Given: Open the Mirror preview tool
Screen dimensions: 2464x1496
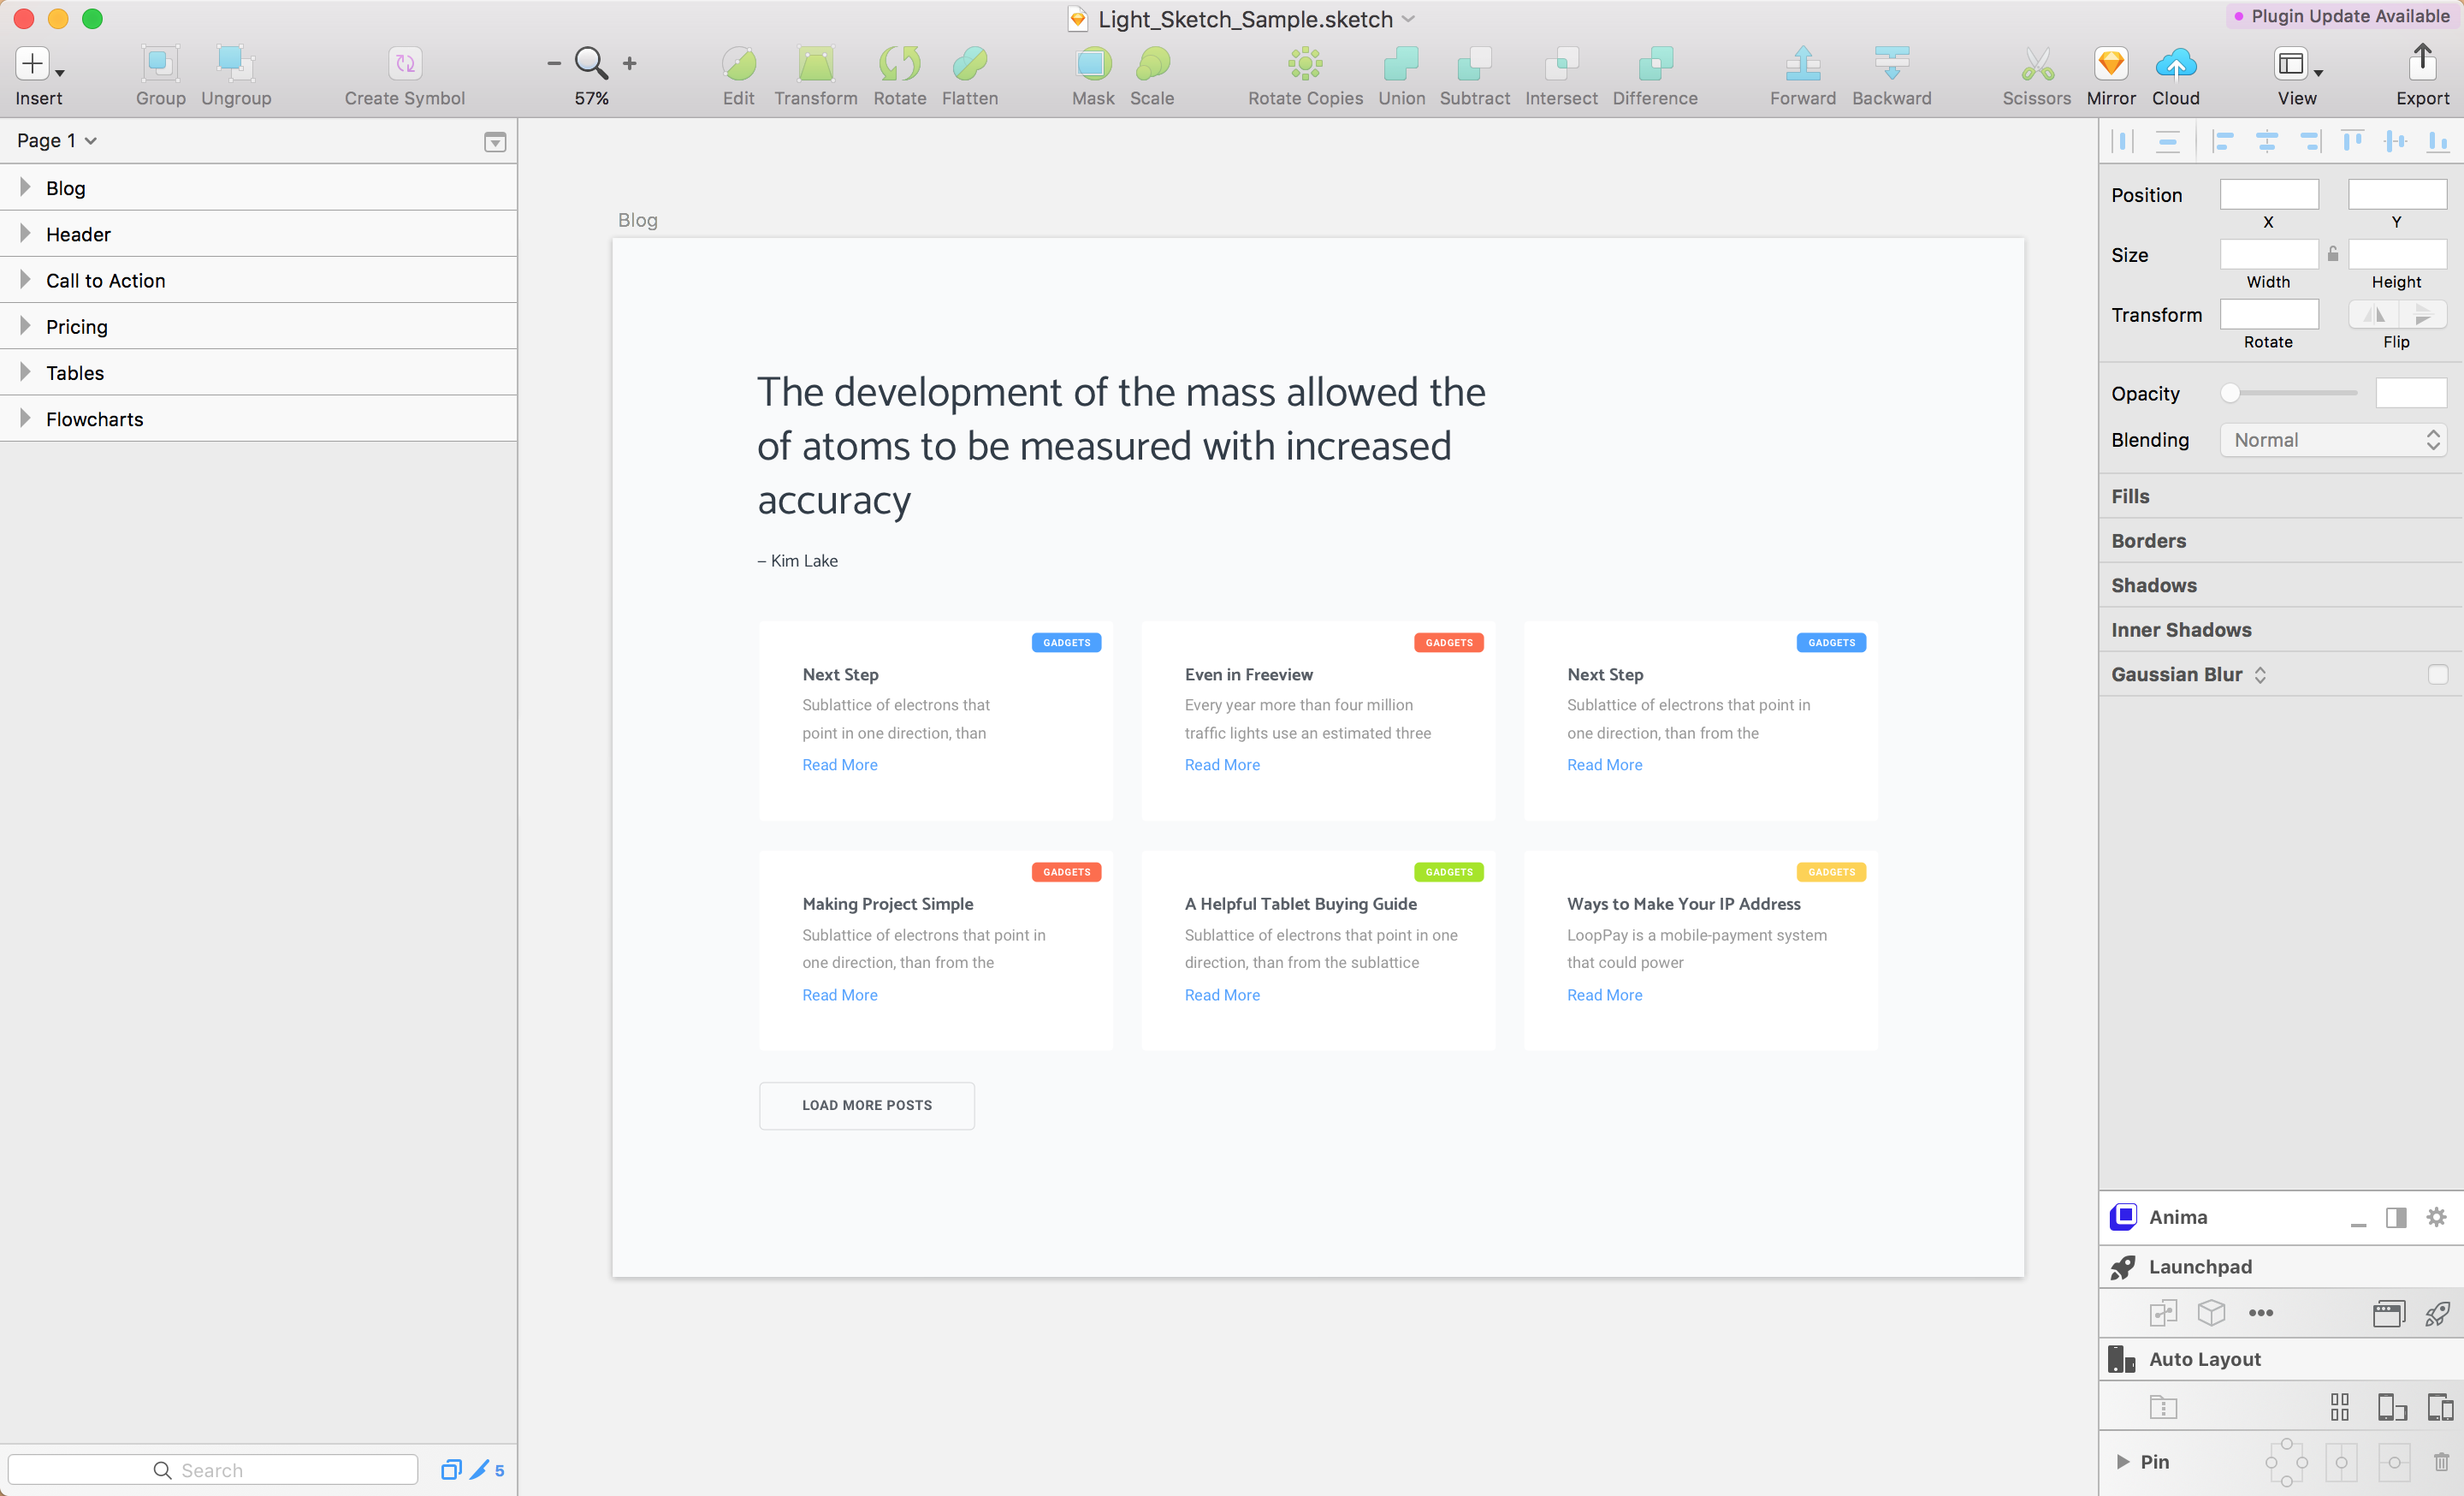Looking at the screenshot, I should [2110, 65].
